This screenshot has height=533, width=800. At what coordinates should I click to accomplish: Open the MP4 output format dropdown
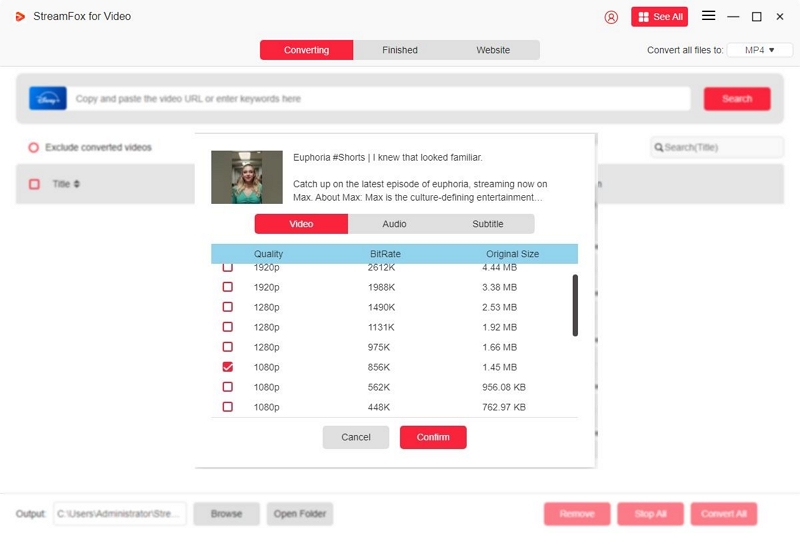pos(759,50)
